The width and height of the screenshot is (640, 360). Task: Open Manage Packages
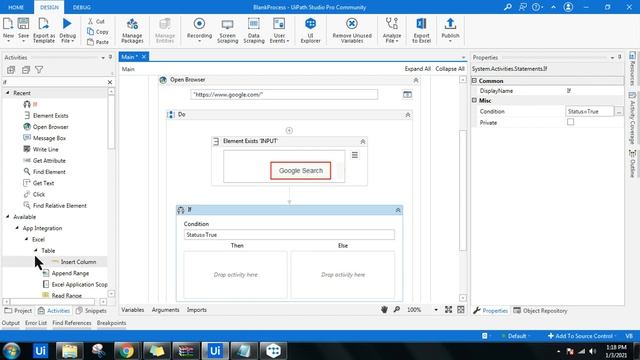(132, 30)
